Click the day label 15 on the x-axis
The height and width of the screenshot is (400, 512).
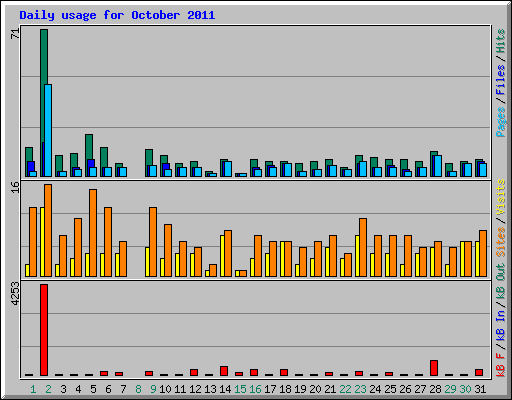pos(240,389)
